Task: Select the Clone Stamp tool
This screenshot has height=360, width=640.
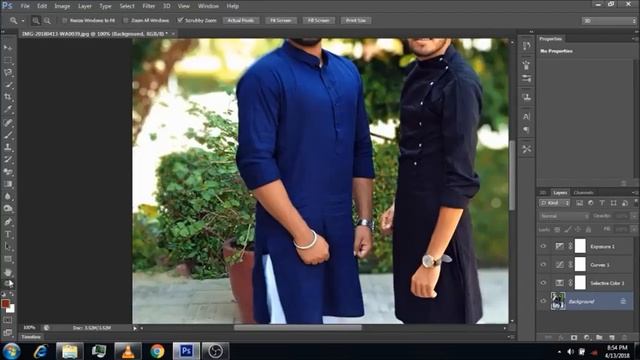Action: [8, 147]
